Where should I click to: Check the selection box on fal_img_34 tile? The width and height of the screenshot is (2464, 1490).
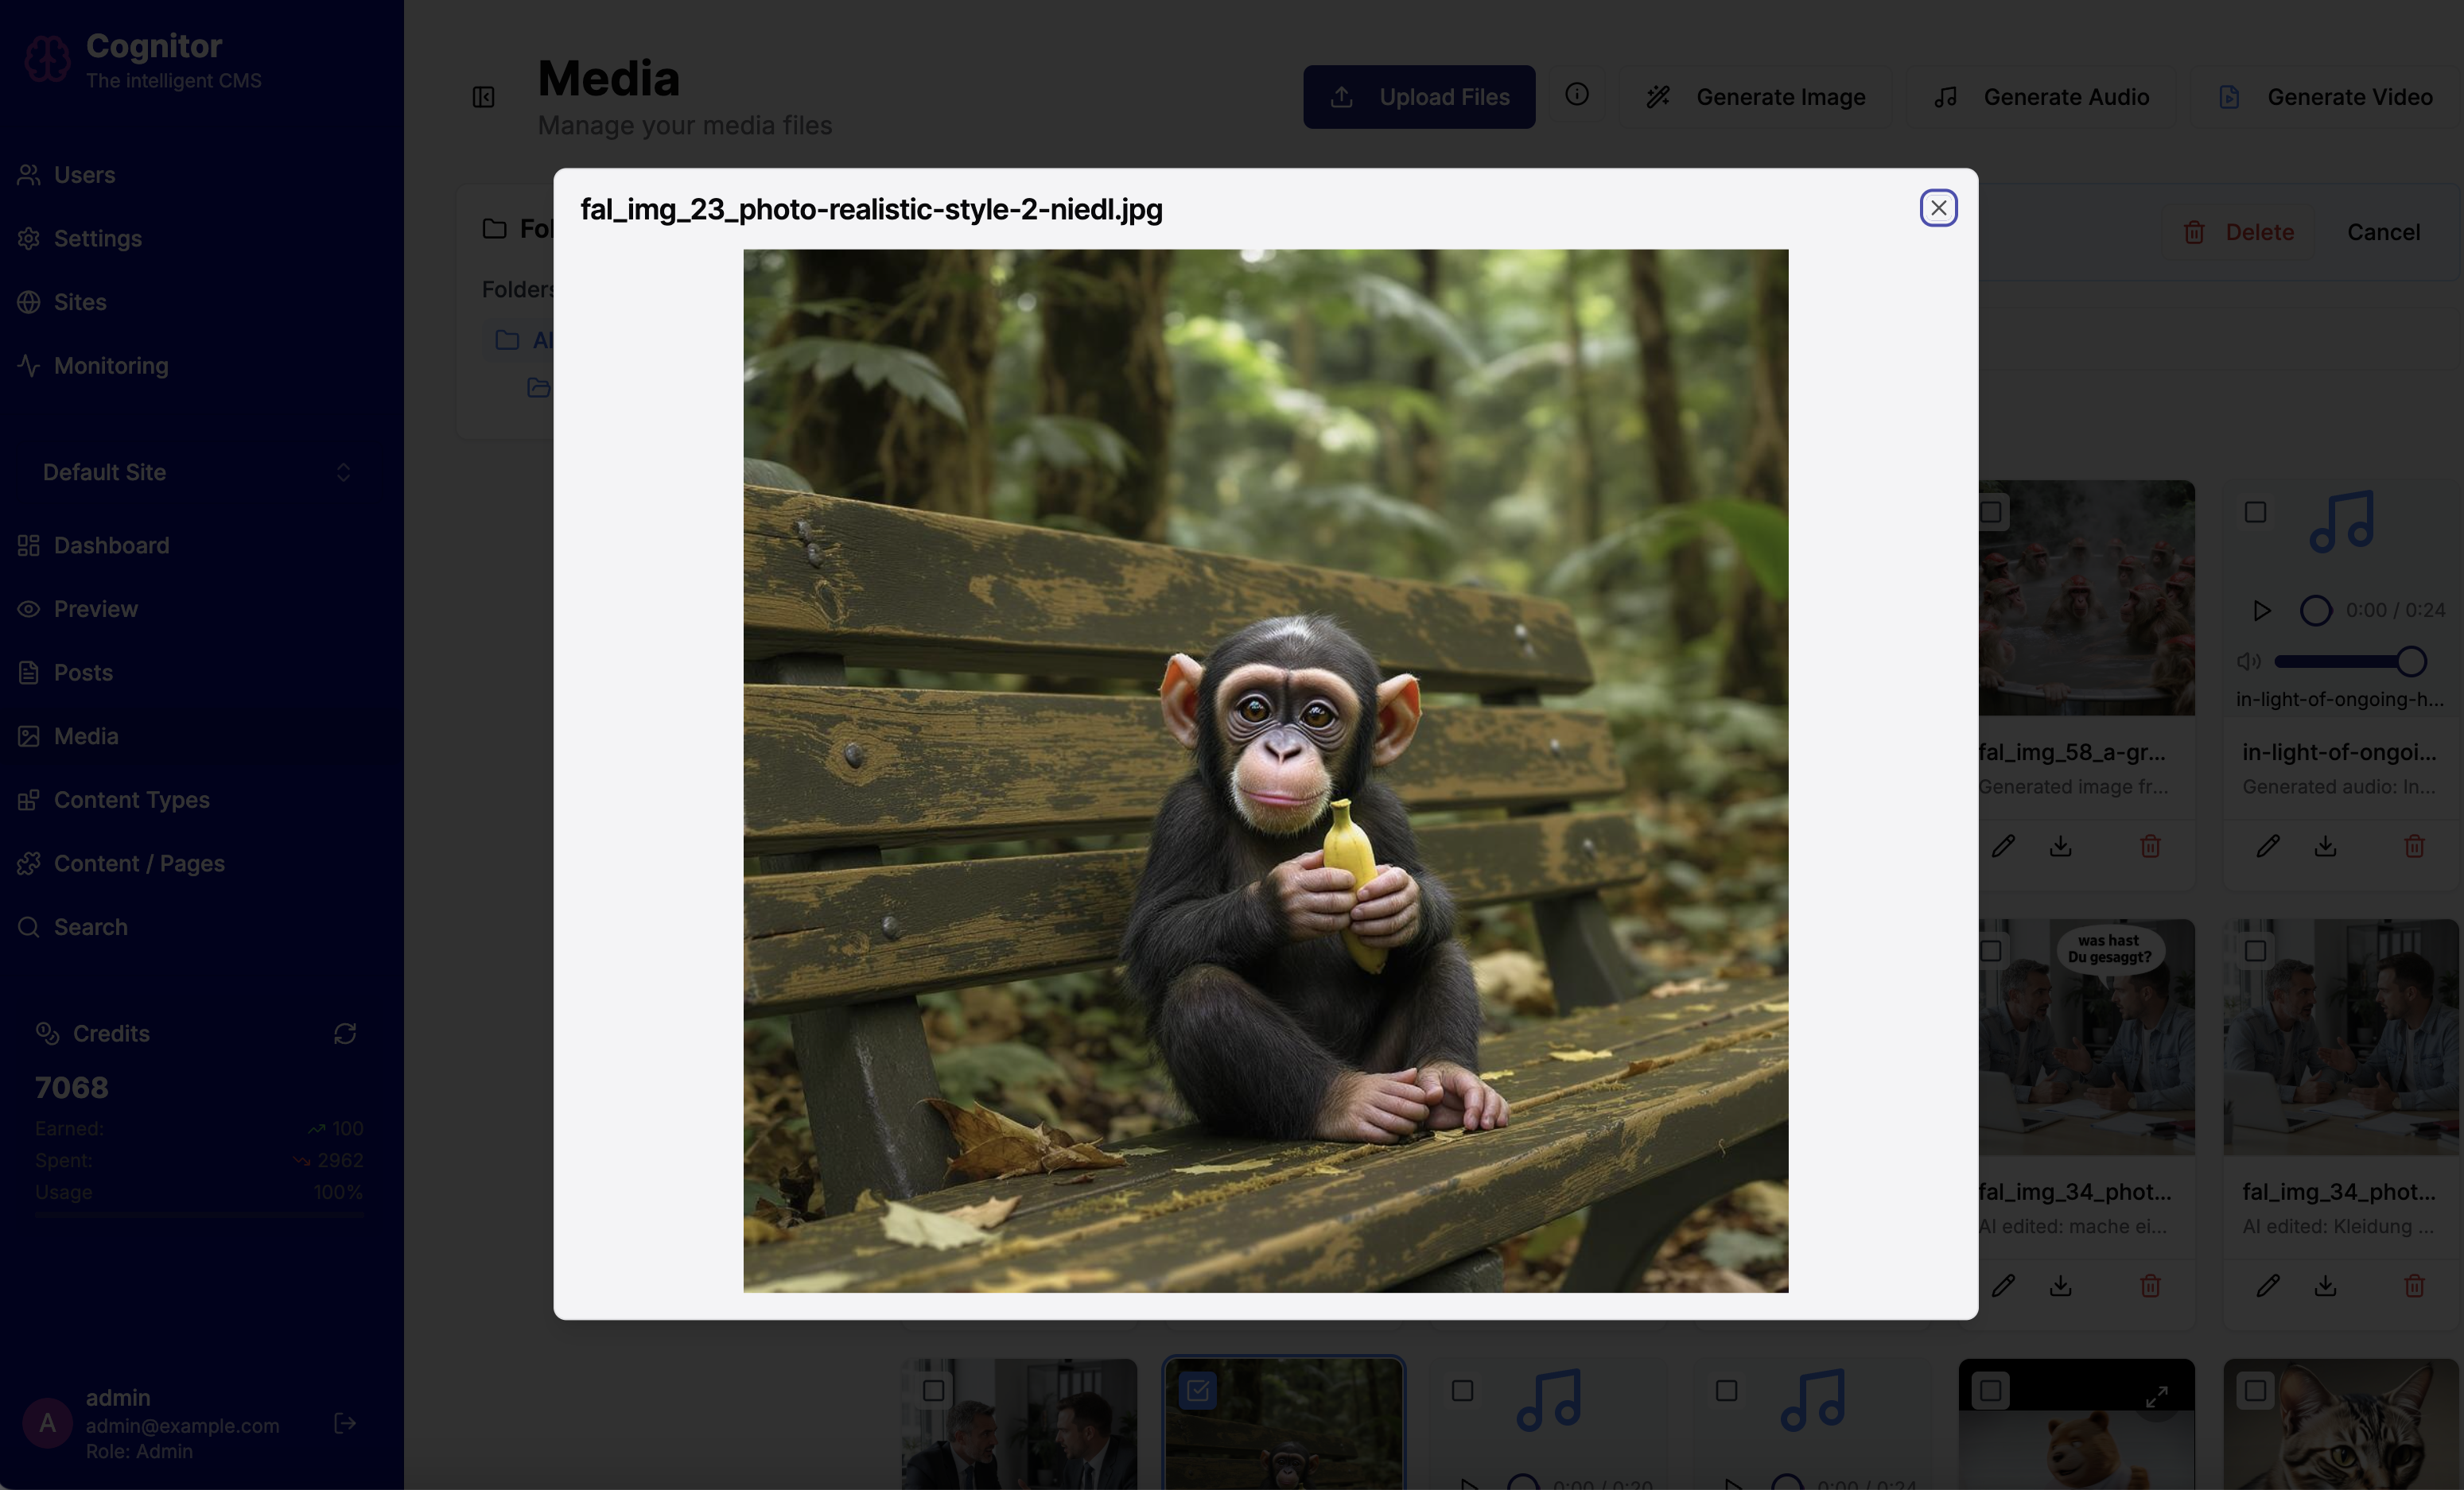(x=1991, y=950)
